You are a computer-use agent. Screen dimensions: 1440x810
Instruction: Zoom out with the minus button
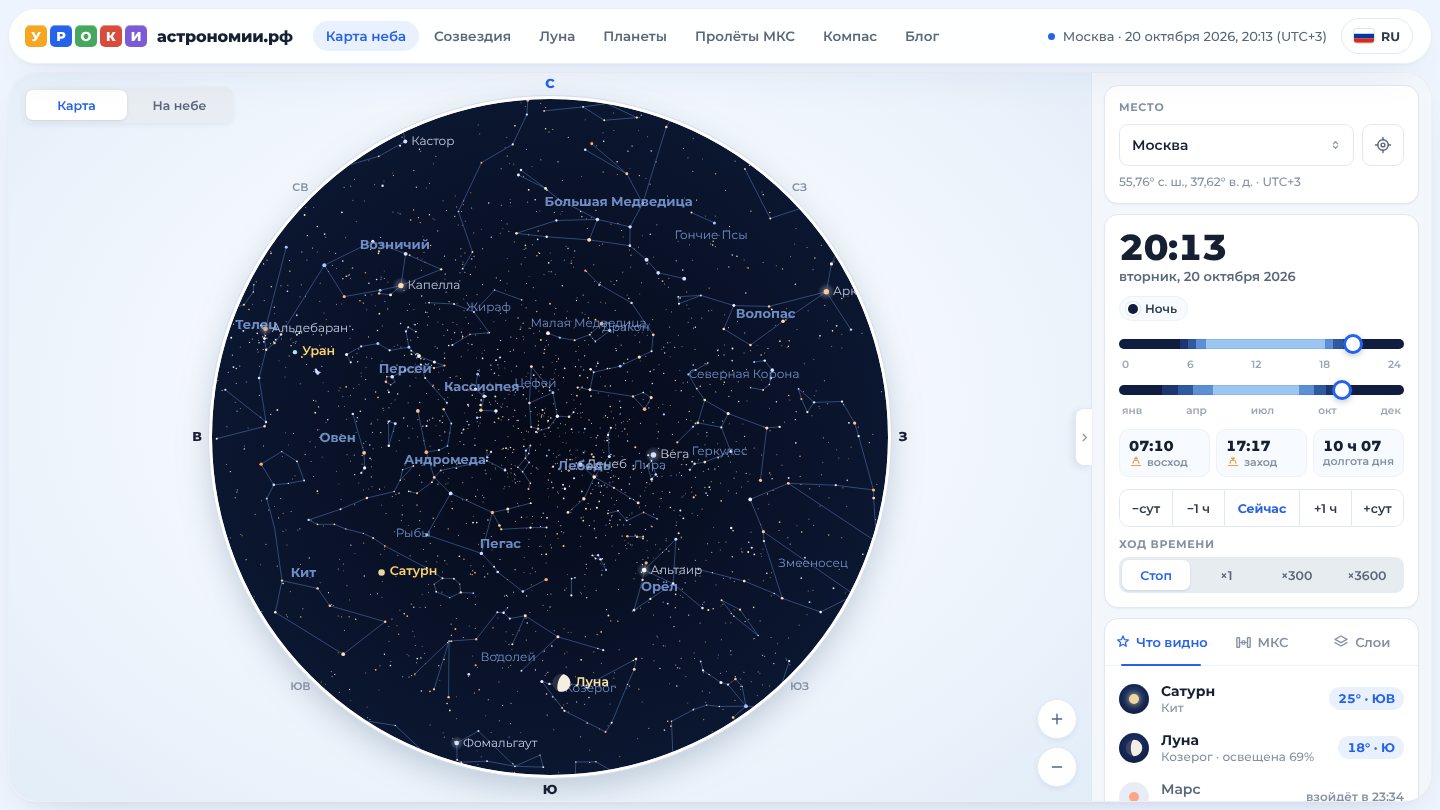coord(1057,767)
